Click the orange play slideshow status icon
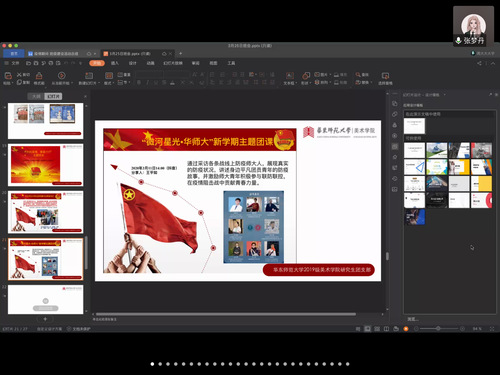This screenshot has width=500, height=375. click(406, 329)
